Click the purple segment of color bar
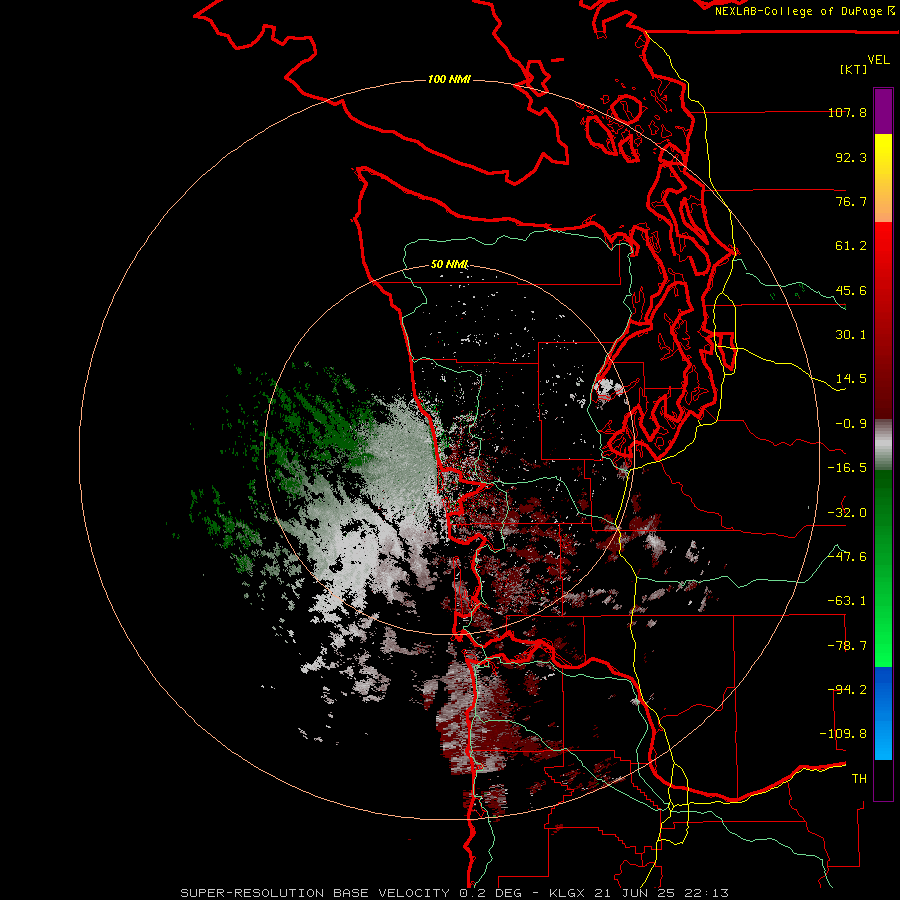The width and height of the screenshot is (900, 900). pyautogui.click(x=883, y=111)
